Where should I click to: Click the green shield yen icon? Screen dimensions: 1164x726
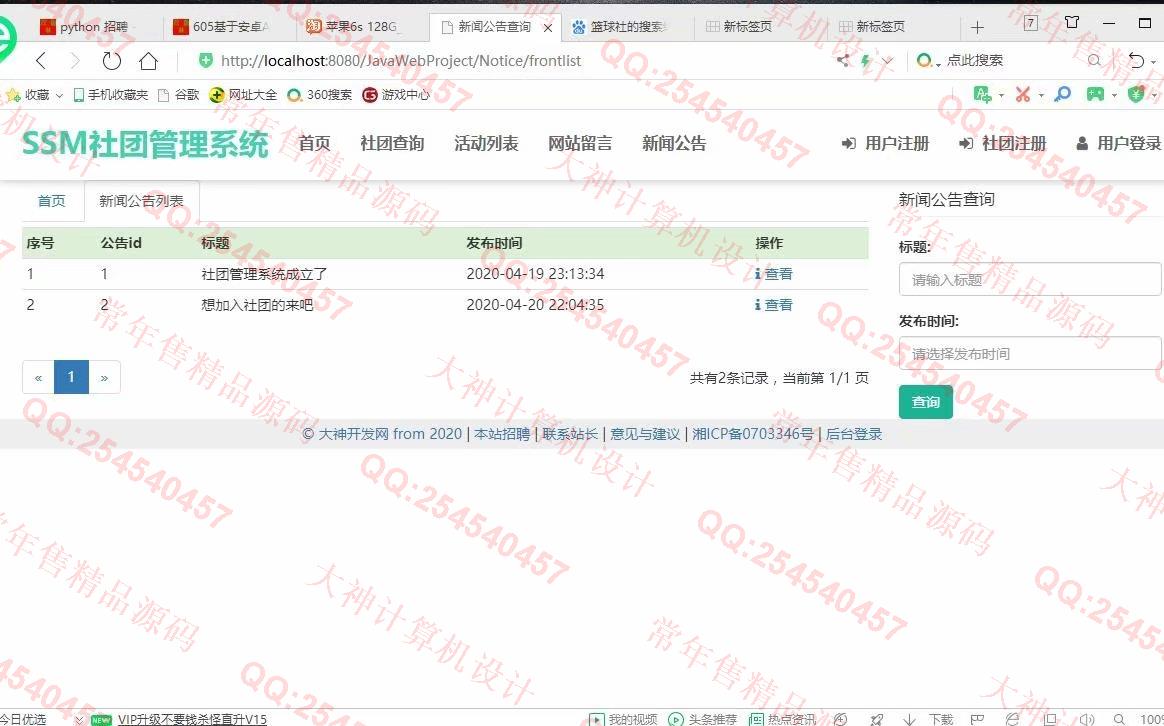[x=1136, y=94]
